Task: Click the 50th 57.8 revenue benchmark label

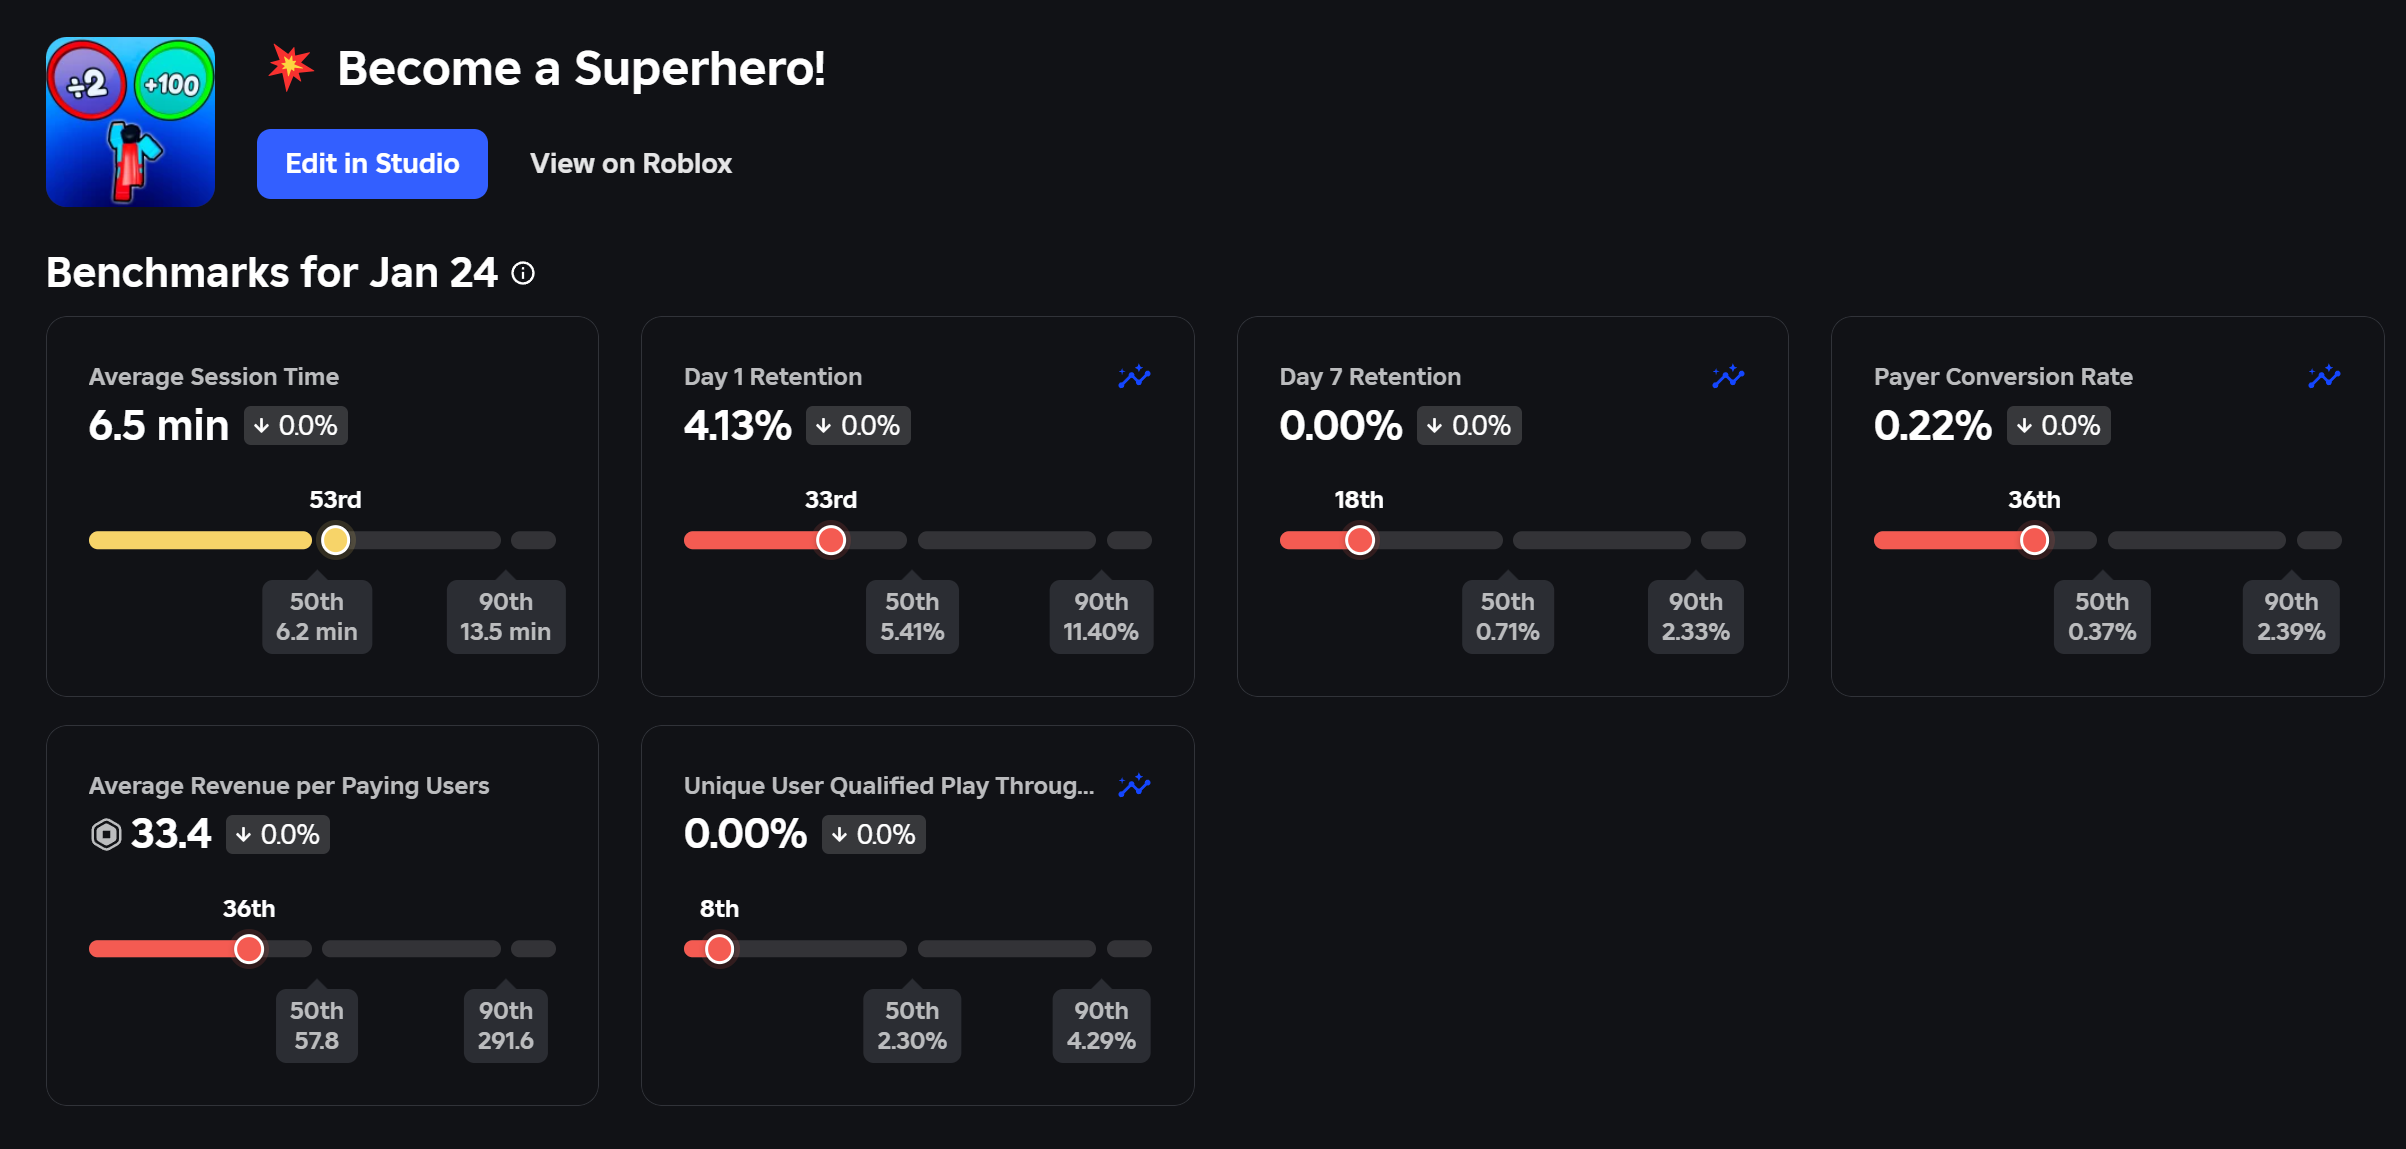Action: coord(316,1026)
